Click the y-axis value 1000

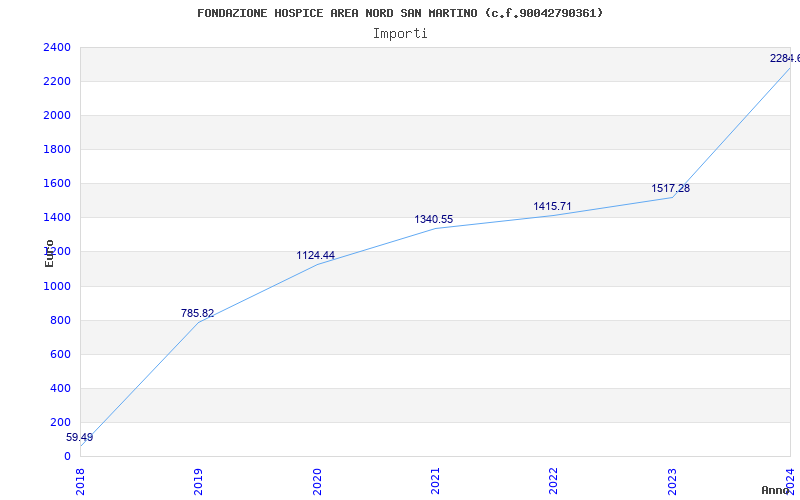(57, 286)
